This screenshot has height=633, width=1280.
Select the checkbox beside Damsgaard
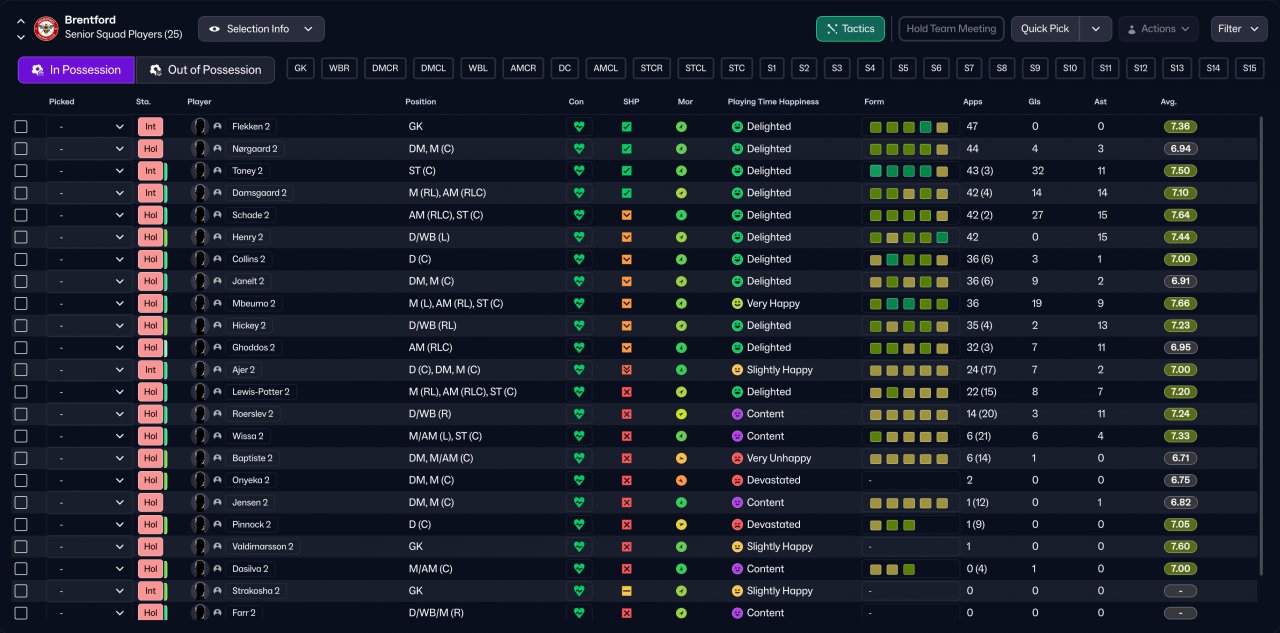click(x=21, y=193)
